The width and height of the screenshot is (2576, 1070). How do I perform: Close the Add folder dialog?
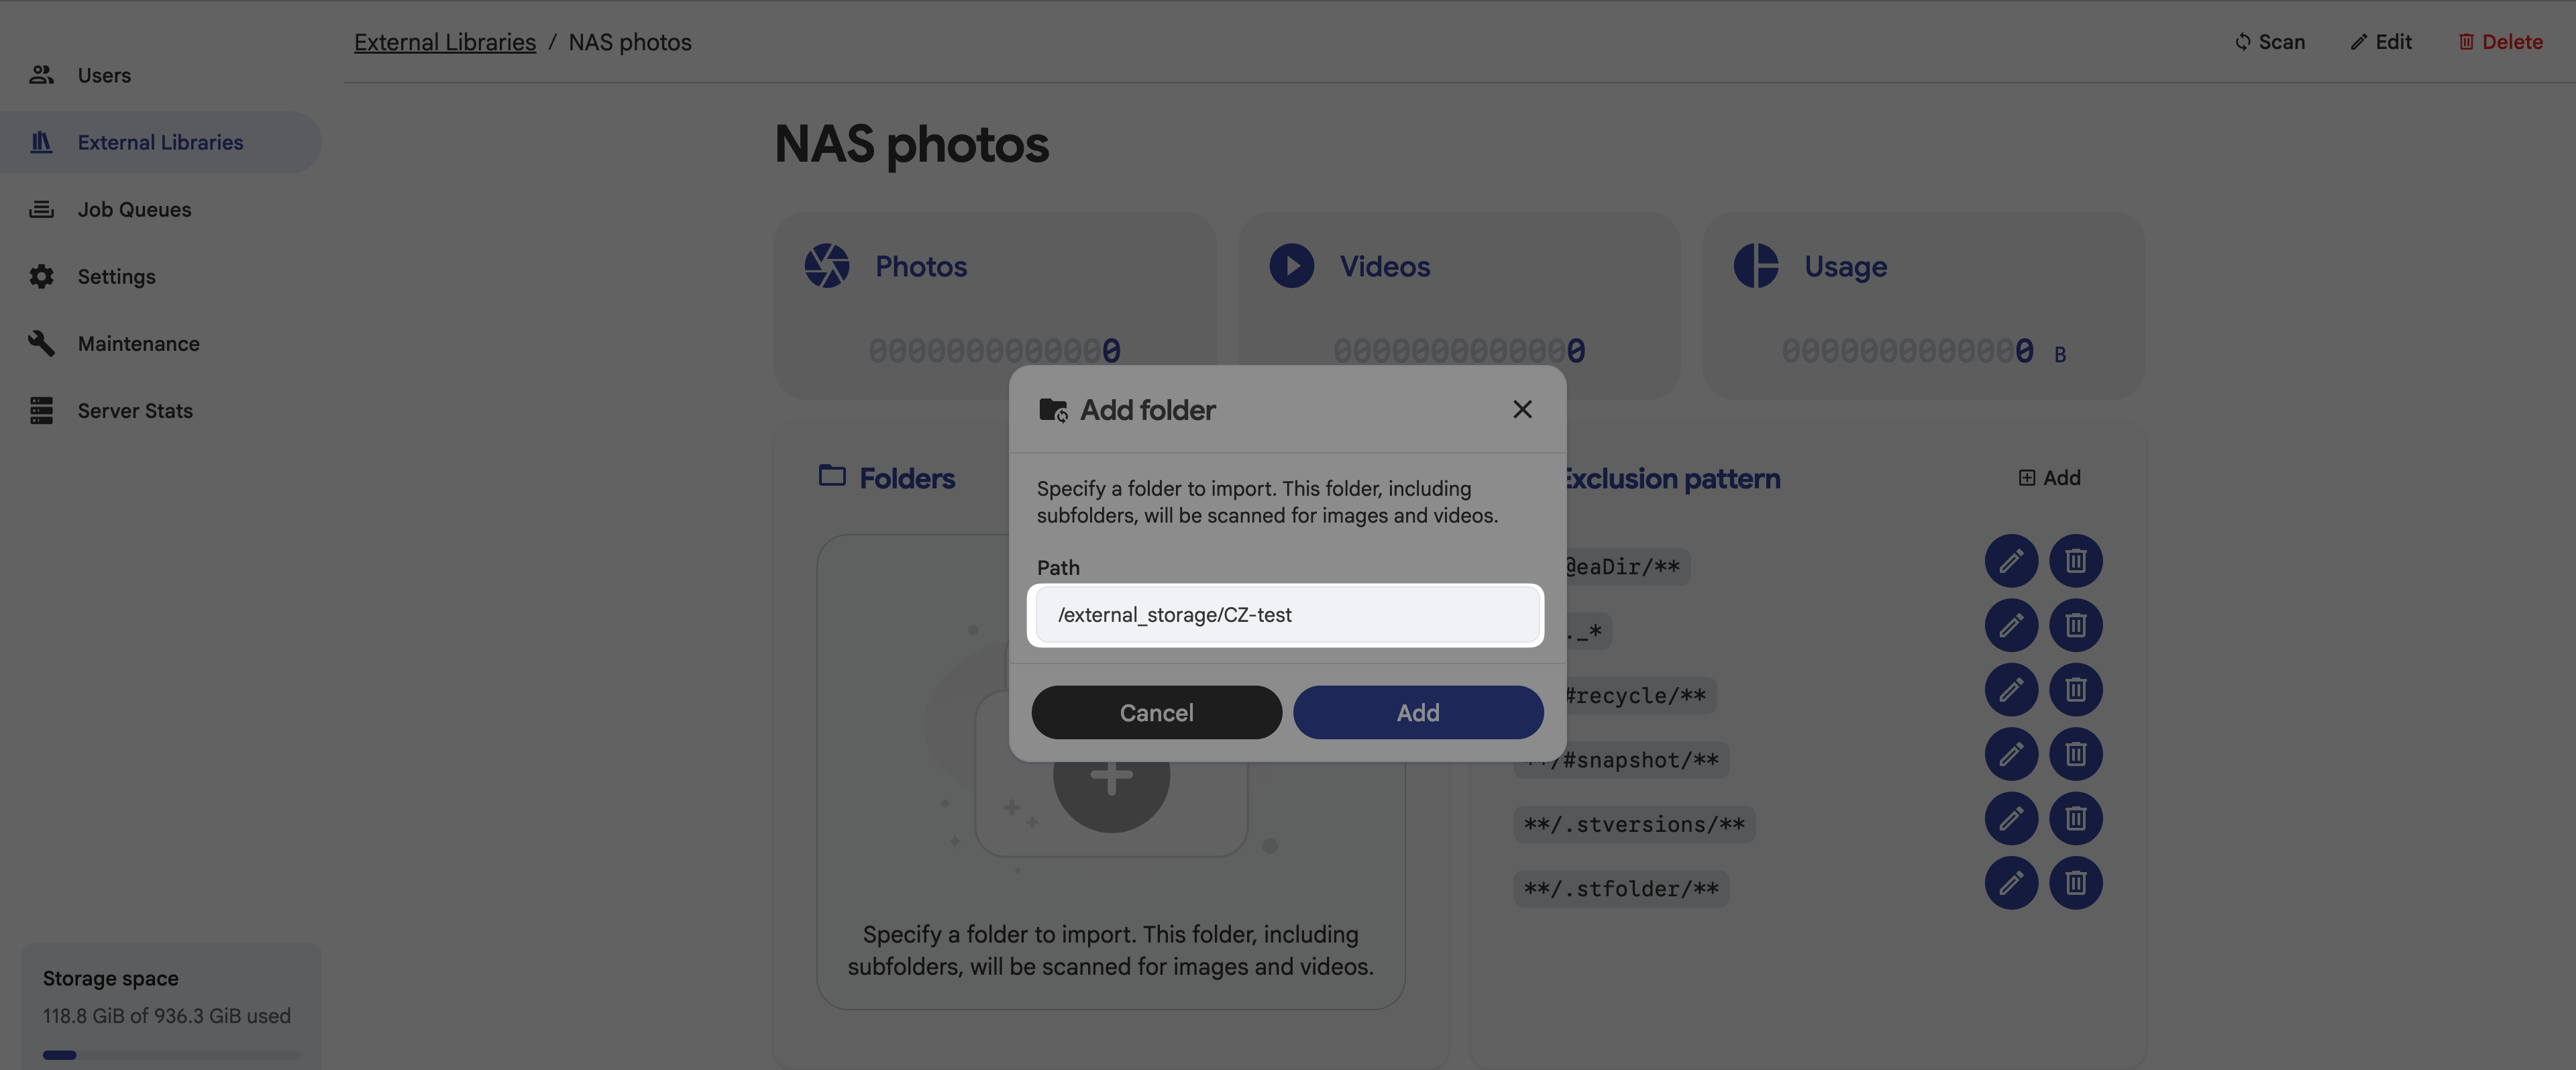tap(1522, 409)
